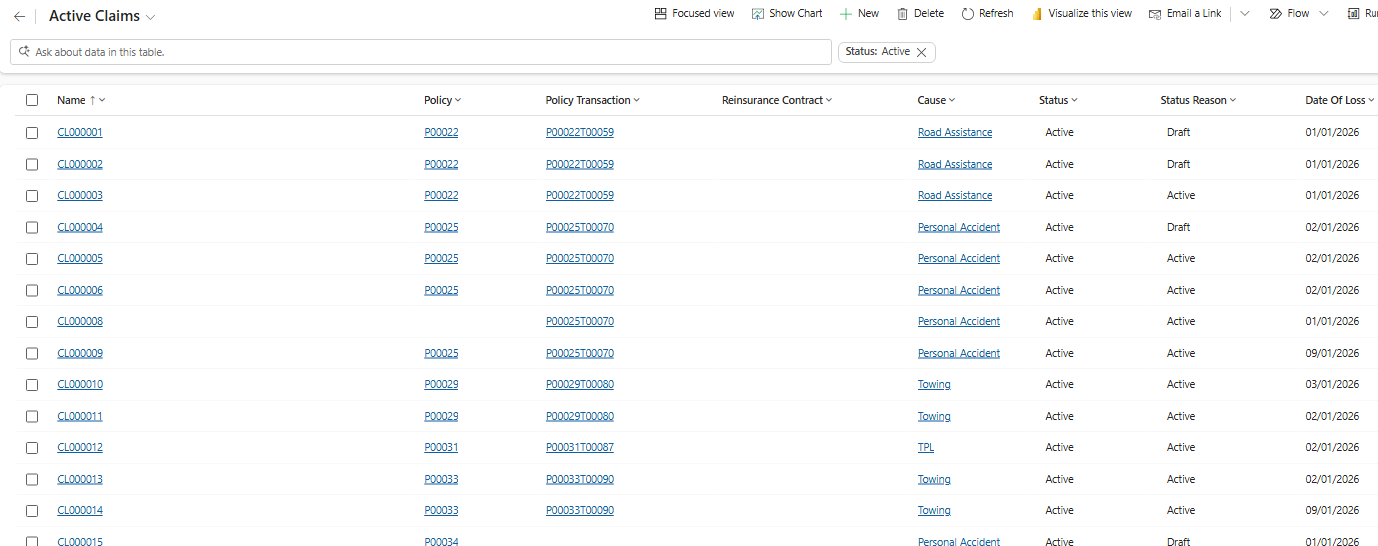This screenshot has height=546, width=1378.
Task: Open the Flow menu
Action: tap(1289, 13)
